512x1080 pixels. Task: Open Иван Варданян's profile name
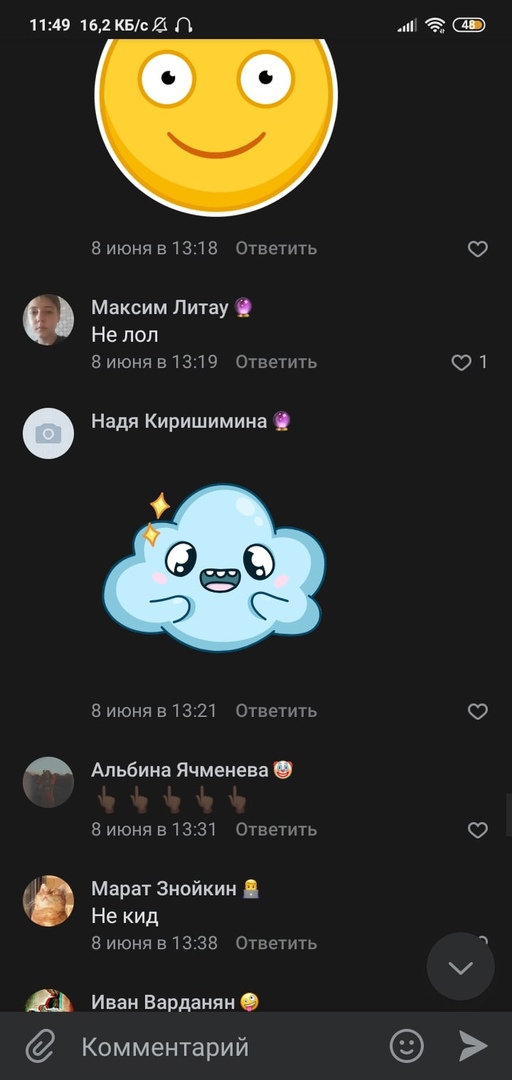(163, 1002)
